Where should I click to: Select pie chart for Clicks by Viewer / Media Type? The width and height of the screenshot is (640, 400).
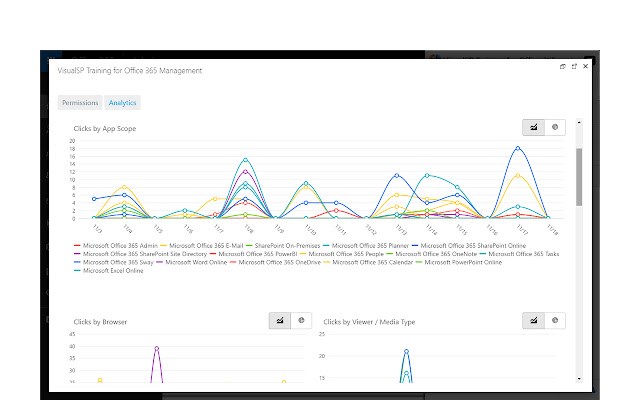coord(555,320)
